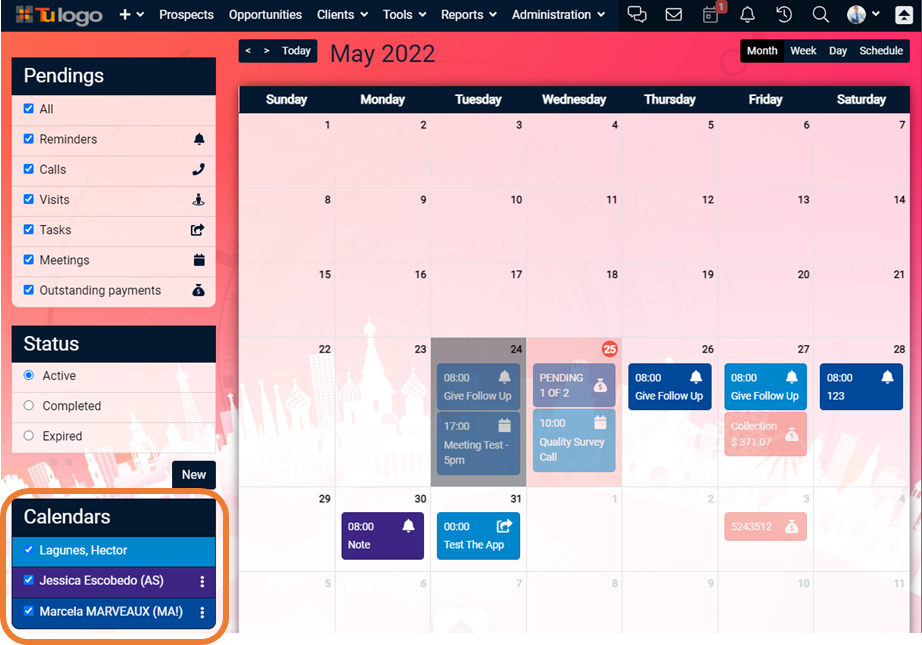Switch to Month view
The width and height of the screenshot is (922, 645).
762,51
